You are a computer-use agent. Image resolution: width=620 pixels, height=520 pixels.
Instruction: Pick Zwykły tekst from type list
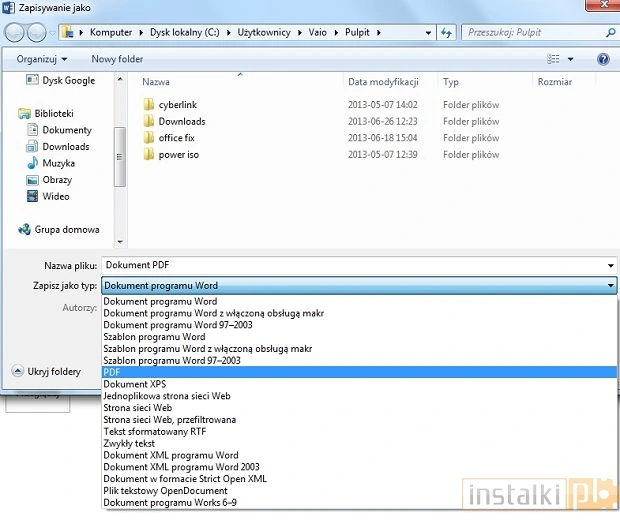coord(131,443)
